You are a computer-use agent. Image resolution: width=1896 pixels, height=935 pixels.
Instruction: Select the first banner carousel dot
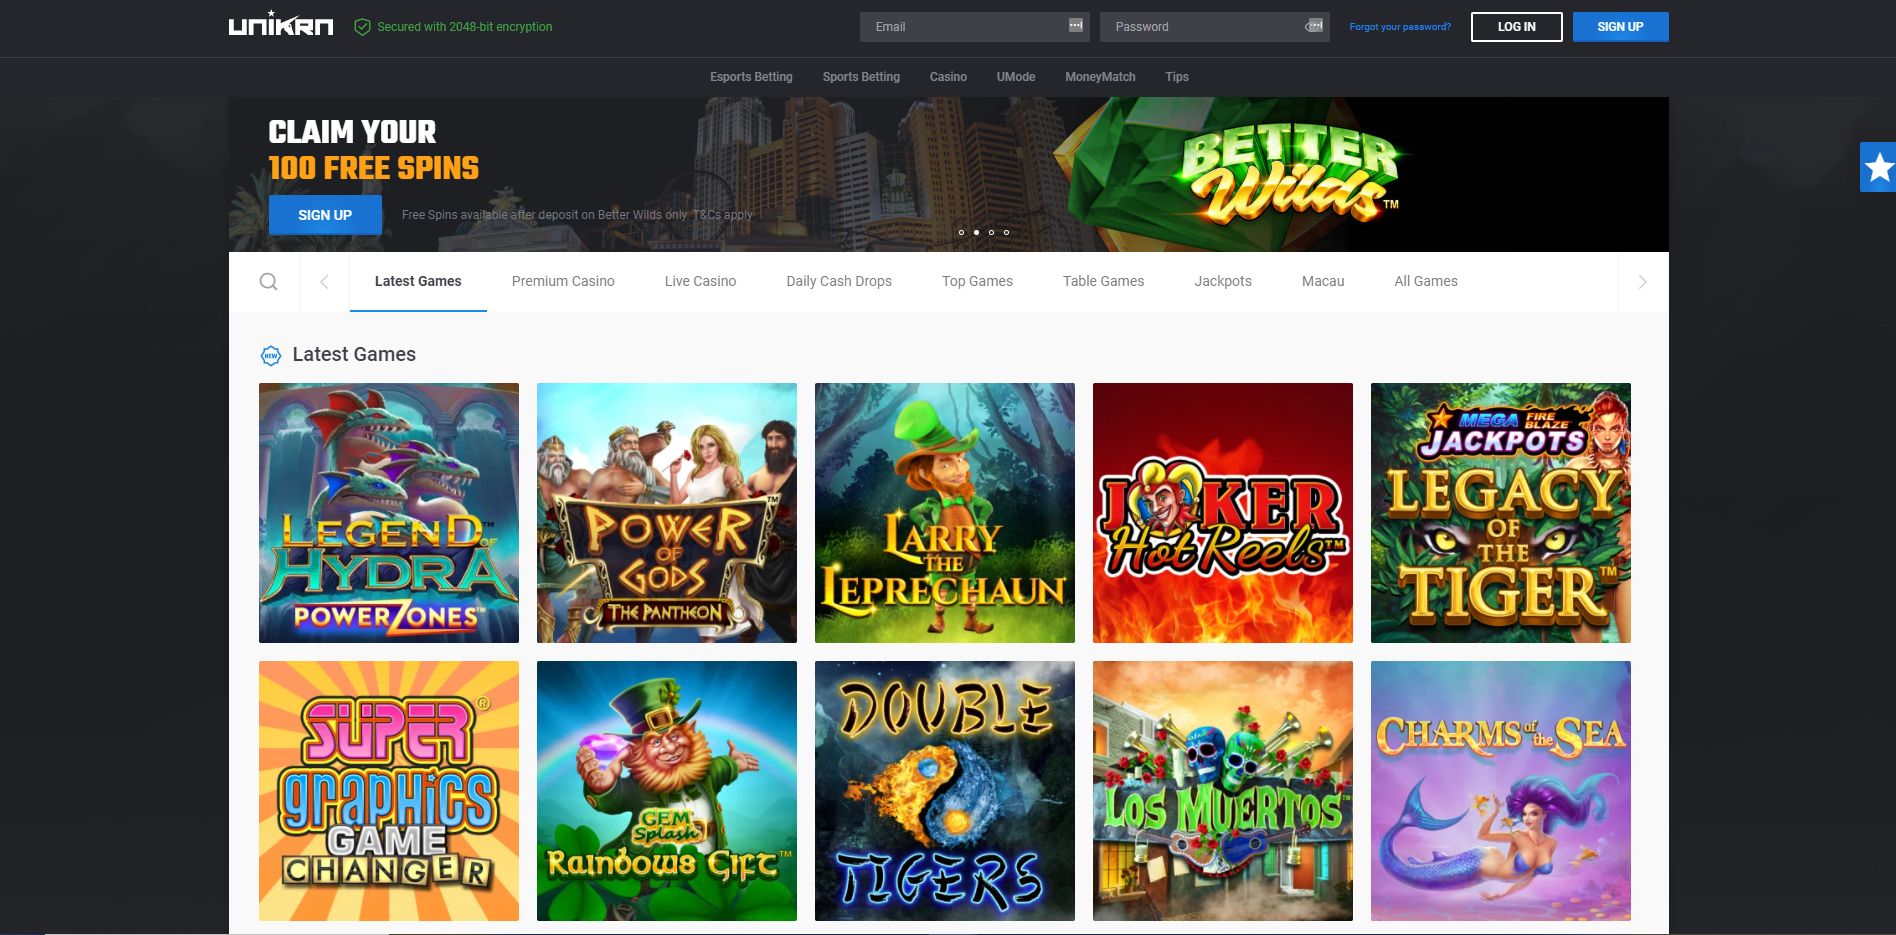point(961,232)
